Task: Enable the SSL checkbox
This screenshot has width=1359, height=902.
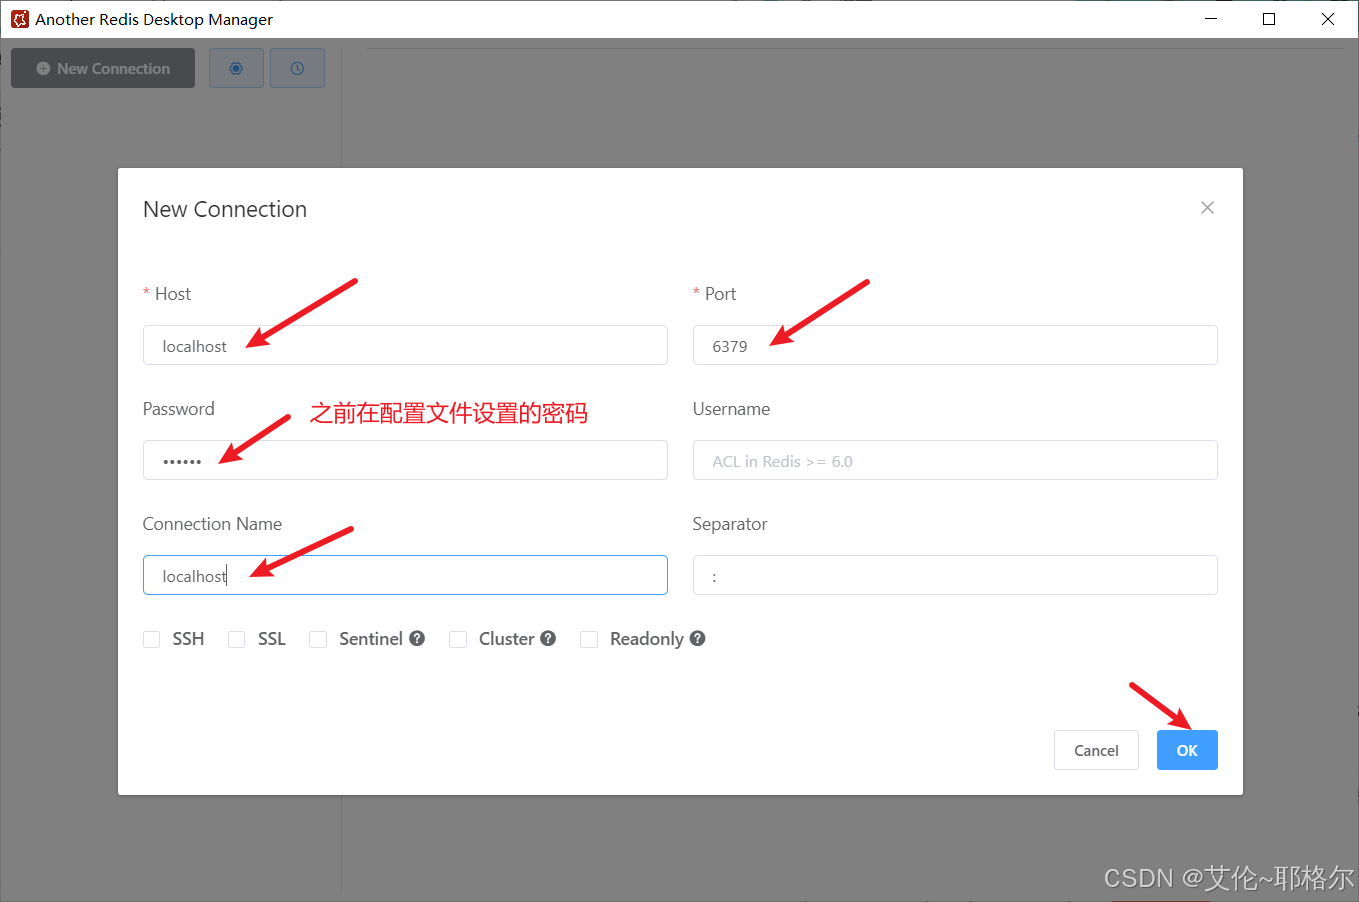Action: (237, 639)
